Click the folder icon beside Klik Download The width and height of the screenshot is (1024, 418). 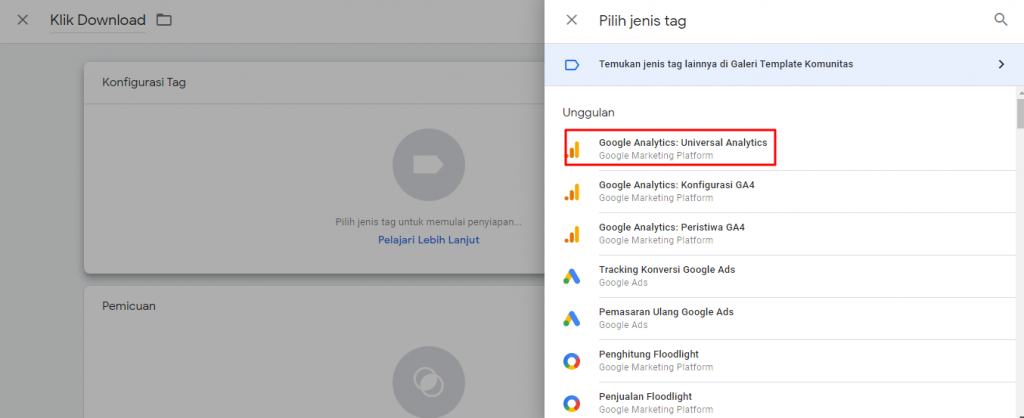click(x=164, y=20)
